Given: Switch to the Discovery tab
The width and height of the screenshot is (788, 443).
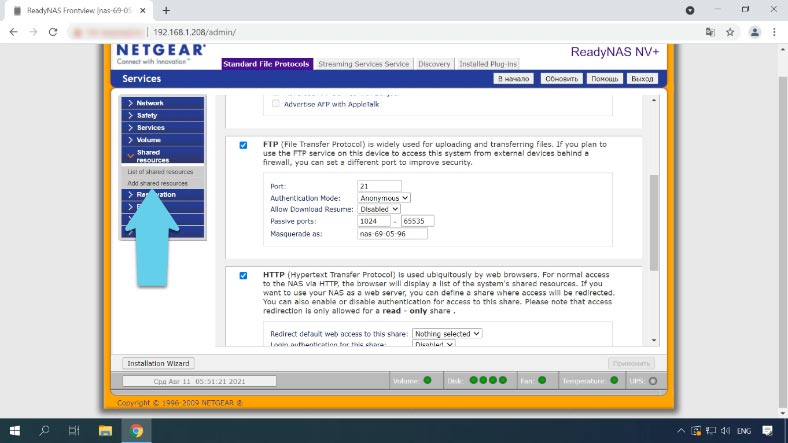Looking at the screenshot, I should [x=434, y=64].
